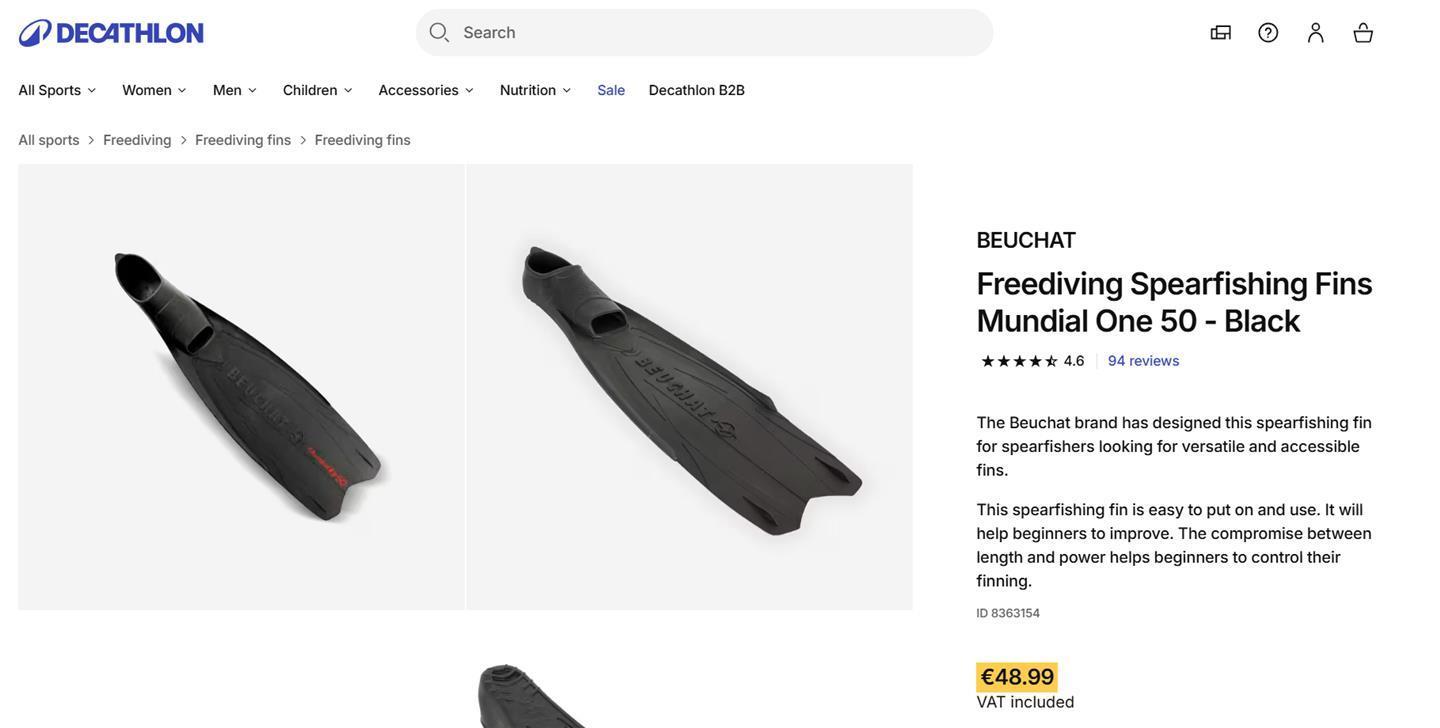Open the help question mark icon
Screen dimensions: 1440x728
(1268, 33)
